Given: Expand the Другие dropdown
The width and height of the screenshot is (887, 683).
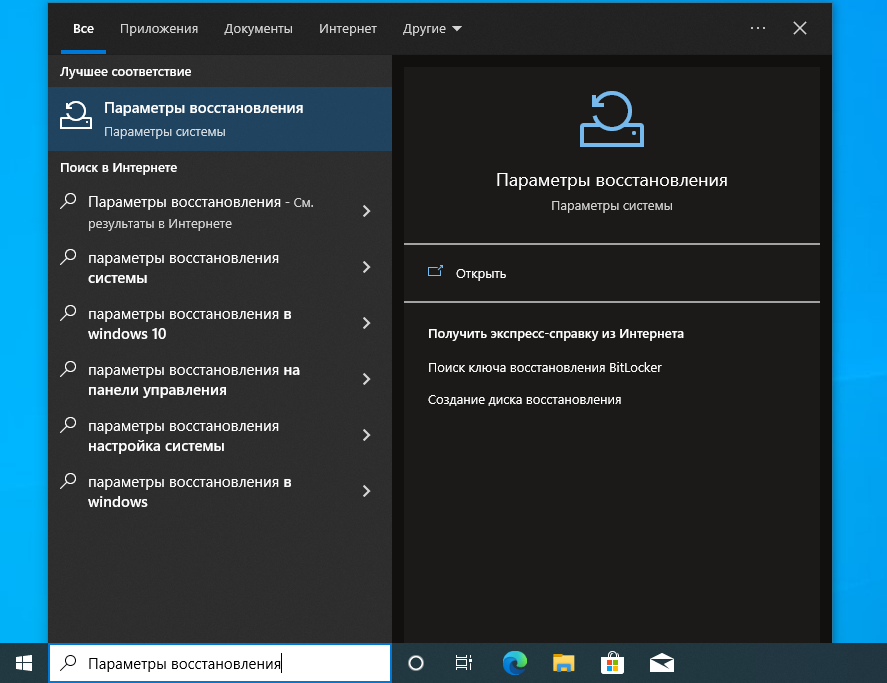Looking at the screenshot, I should 432,29.
